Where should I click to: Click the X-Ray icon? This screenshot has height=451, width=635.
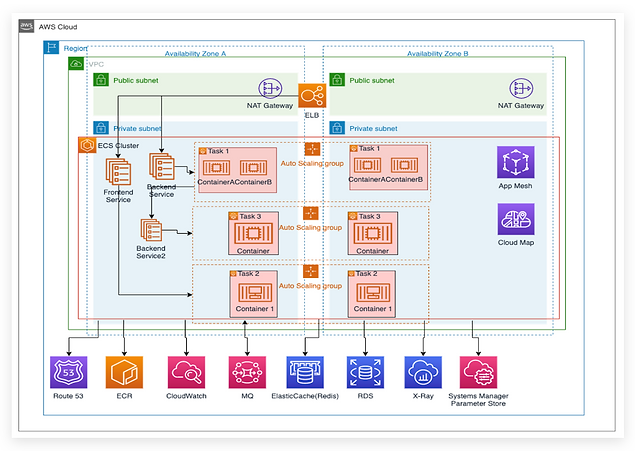pyautogui.click(x=423, y=372)
